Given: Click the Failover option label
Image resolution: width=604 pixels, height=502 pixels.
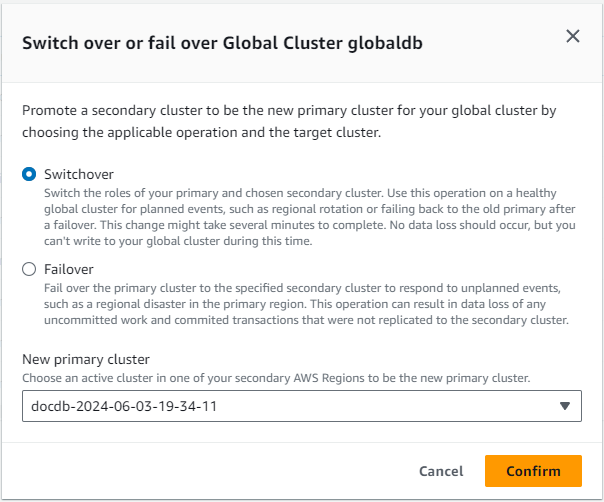Looking at the screenshot, I should click(68, 268).
